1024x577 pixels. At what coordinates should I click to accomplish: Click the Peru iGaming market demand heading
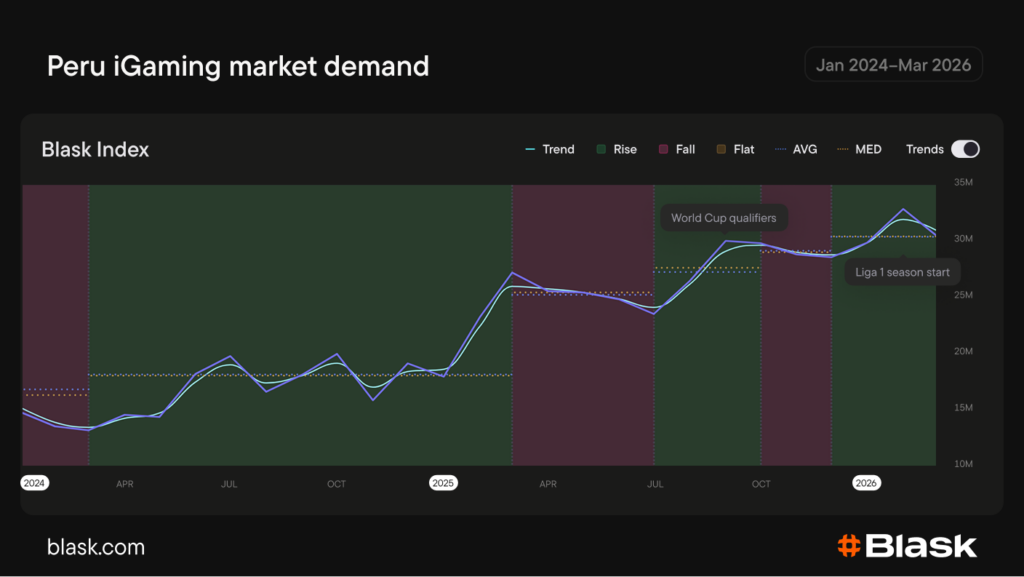(238, 67)
